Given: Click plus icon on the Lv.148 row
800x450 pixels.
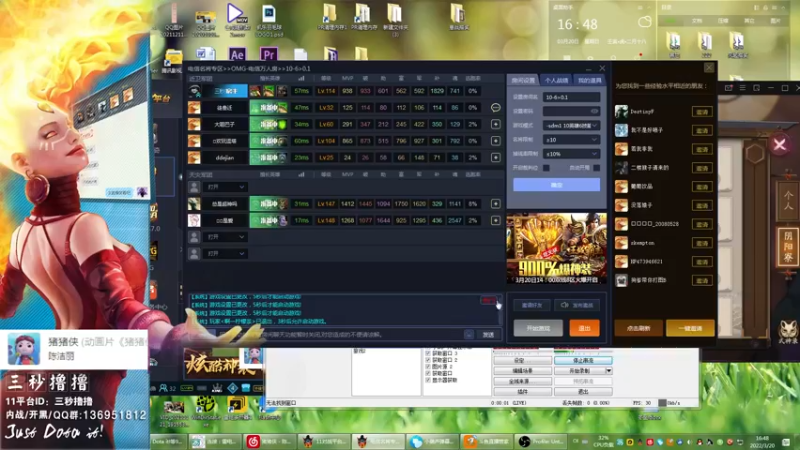Looking at the screenshot, I should click(495, 220).
